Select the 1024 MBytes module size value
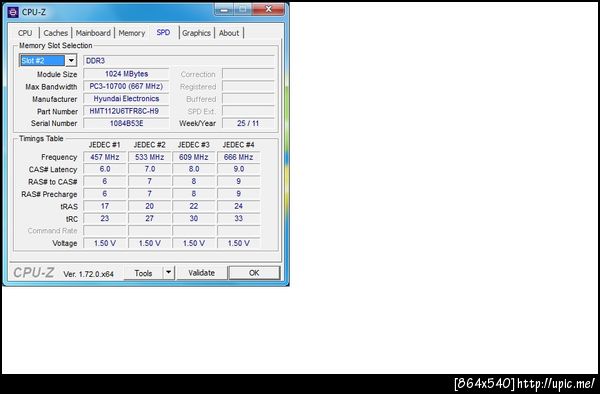Image resolution: width=600 pixels, height=394 pixels. (126, 74)
